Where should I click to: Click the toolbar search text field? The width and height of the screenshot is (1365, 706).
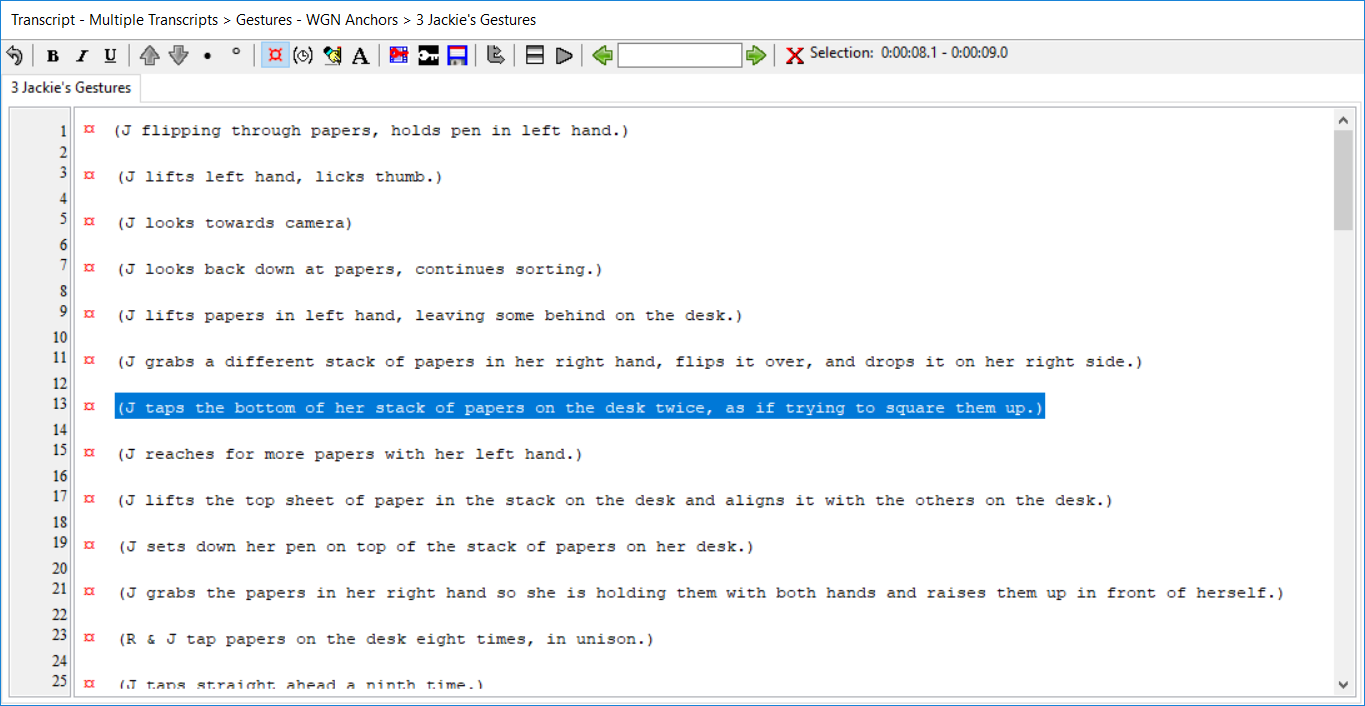coord(679,56)
